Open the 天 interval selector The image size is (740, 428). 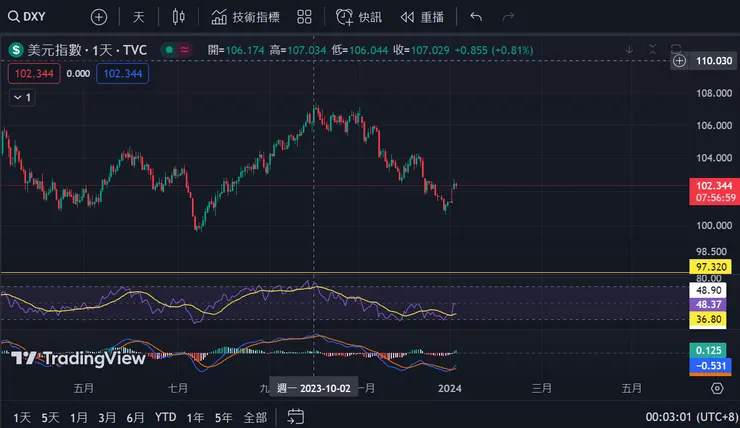click(x=138, y=17)
